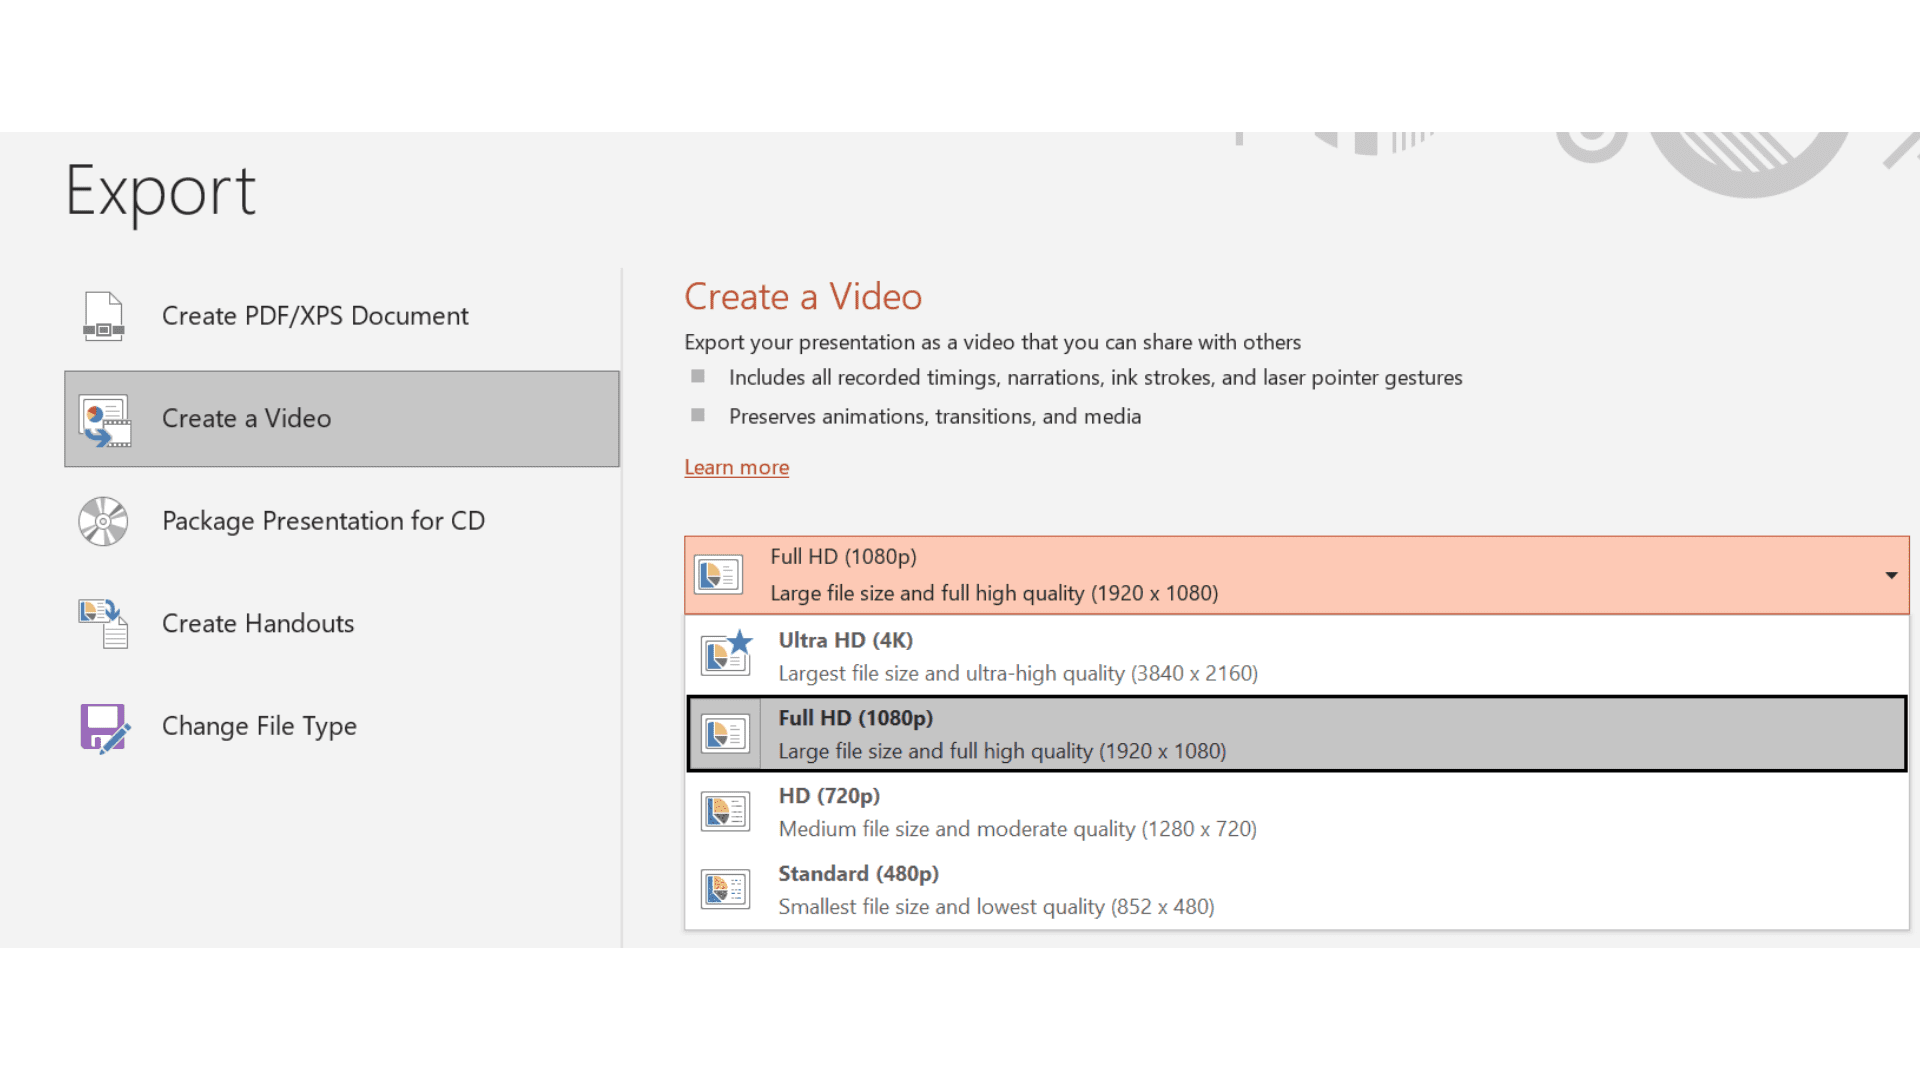Click the Ultra HD (4K) starred slide icon
The image size is (1920, 1080).
pos(726,653)
